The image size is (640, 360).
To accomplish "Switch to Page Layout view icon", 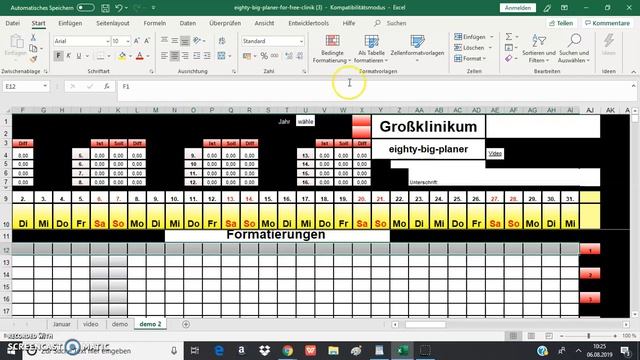I will coord(531,336).
